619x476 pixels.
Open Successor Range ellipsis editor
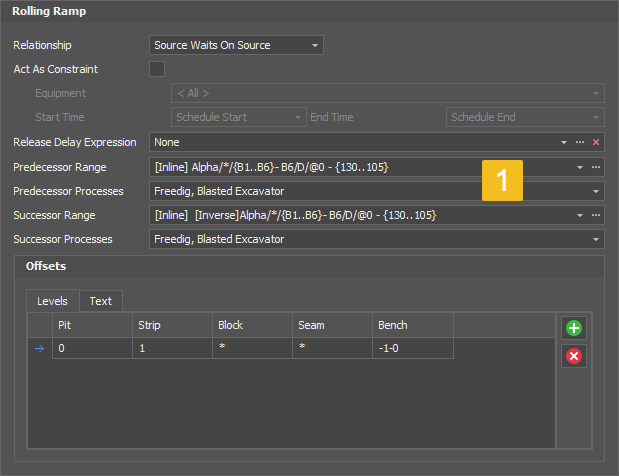pos(596,215)
